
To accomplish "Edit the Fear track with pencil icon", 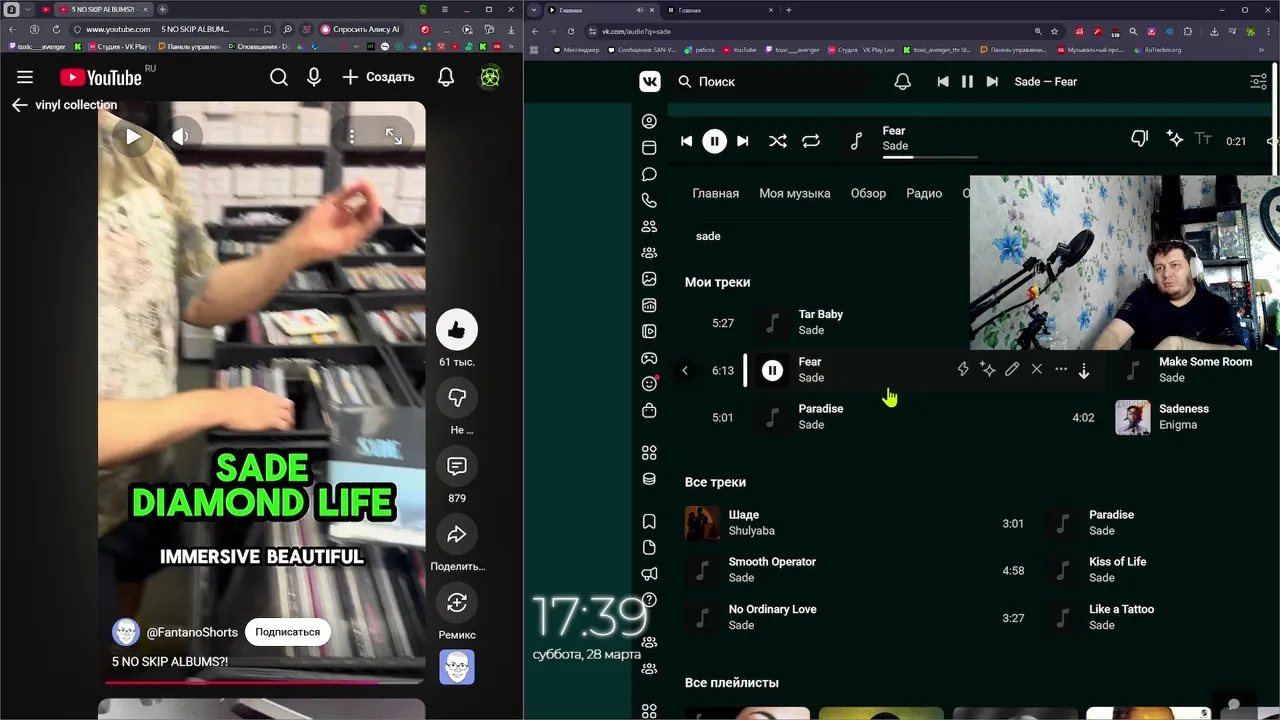I will click(x=1012, y=369).
